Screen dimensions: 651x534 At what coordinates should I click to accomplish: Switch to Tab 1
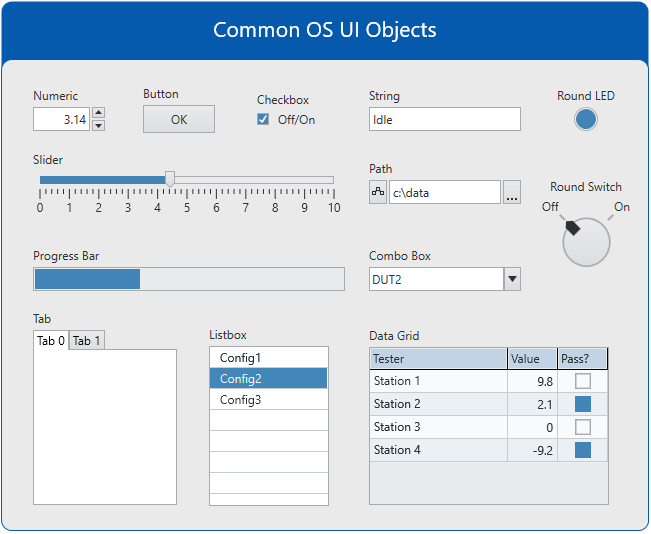click(87, 341)
